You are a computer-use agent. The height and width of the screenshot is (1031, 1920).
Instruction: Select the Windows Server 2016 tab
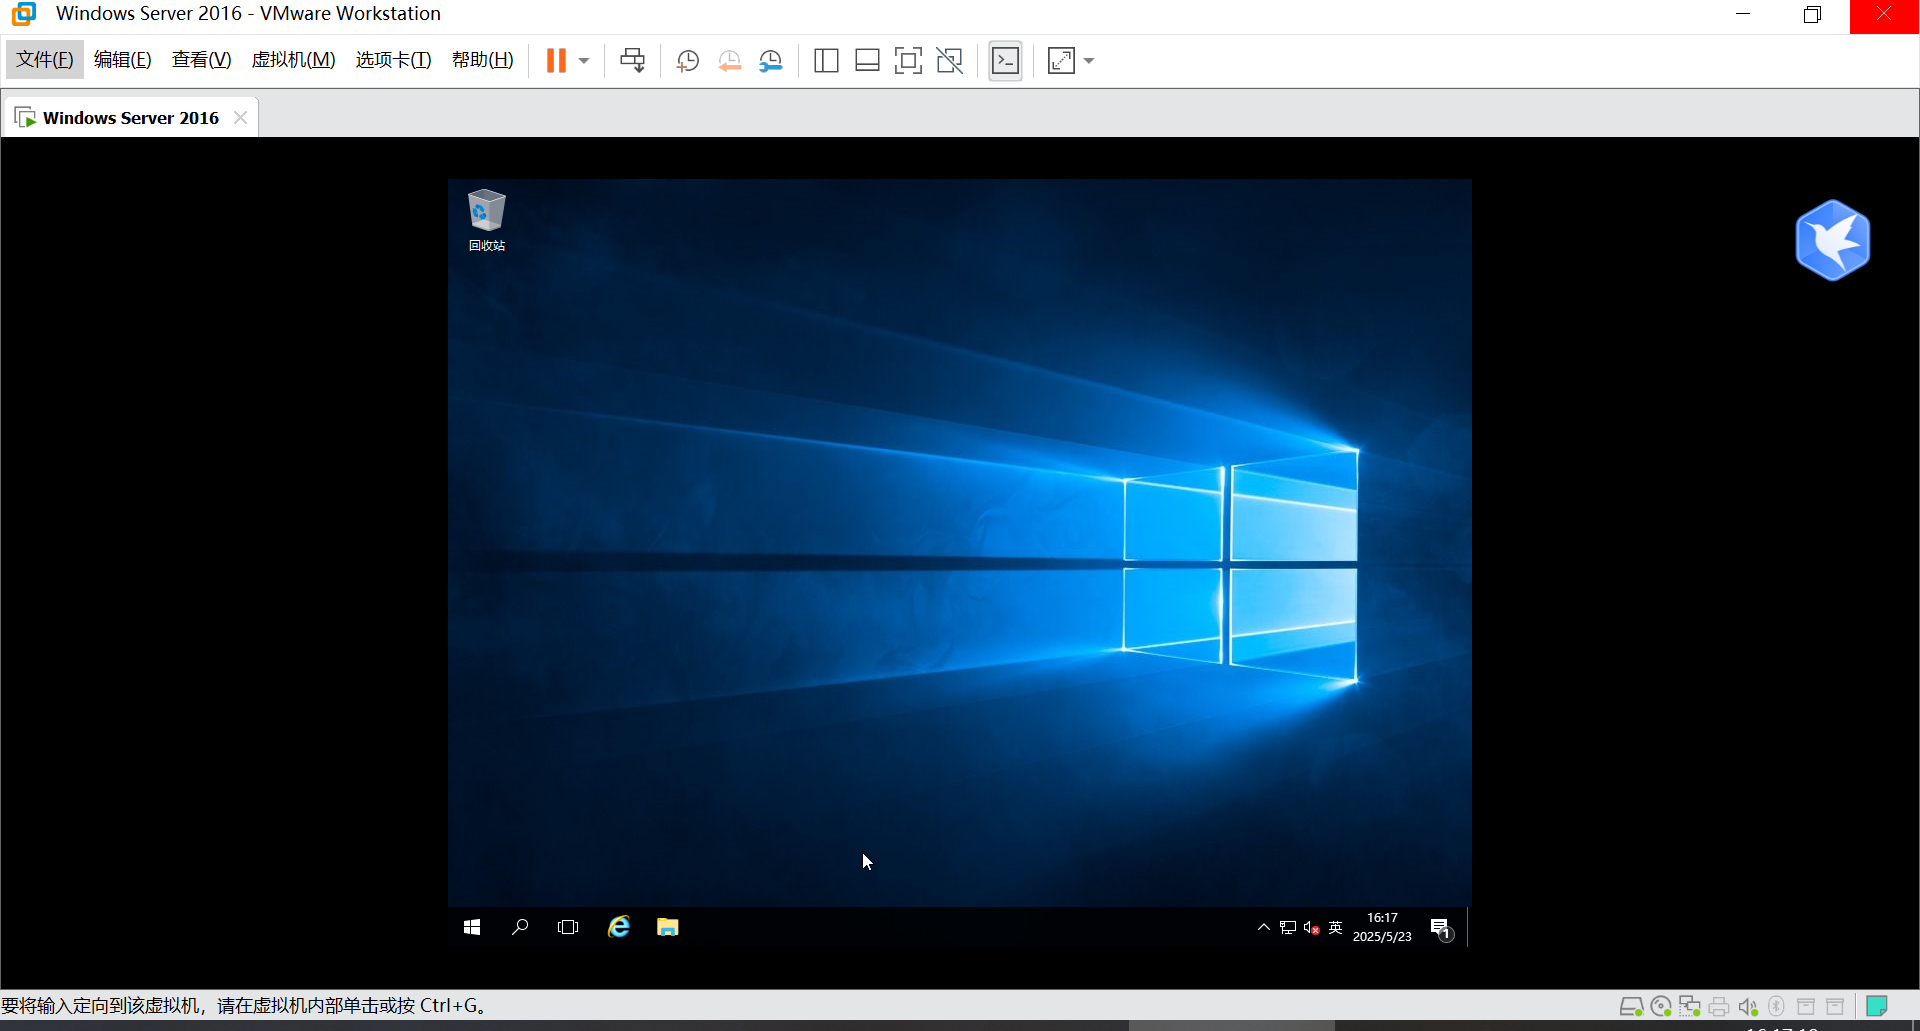(131, 118)
